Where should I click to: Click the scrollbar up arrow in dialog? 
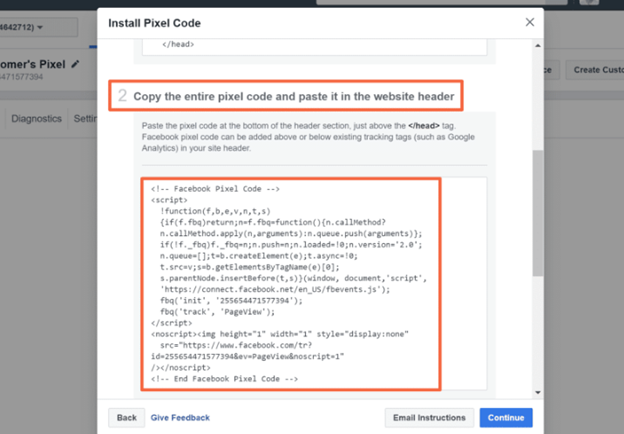click(538, 46)
